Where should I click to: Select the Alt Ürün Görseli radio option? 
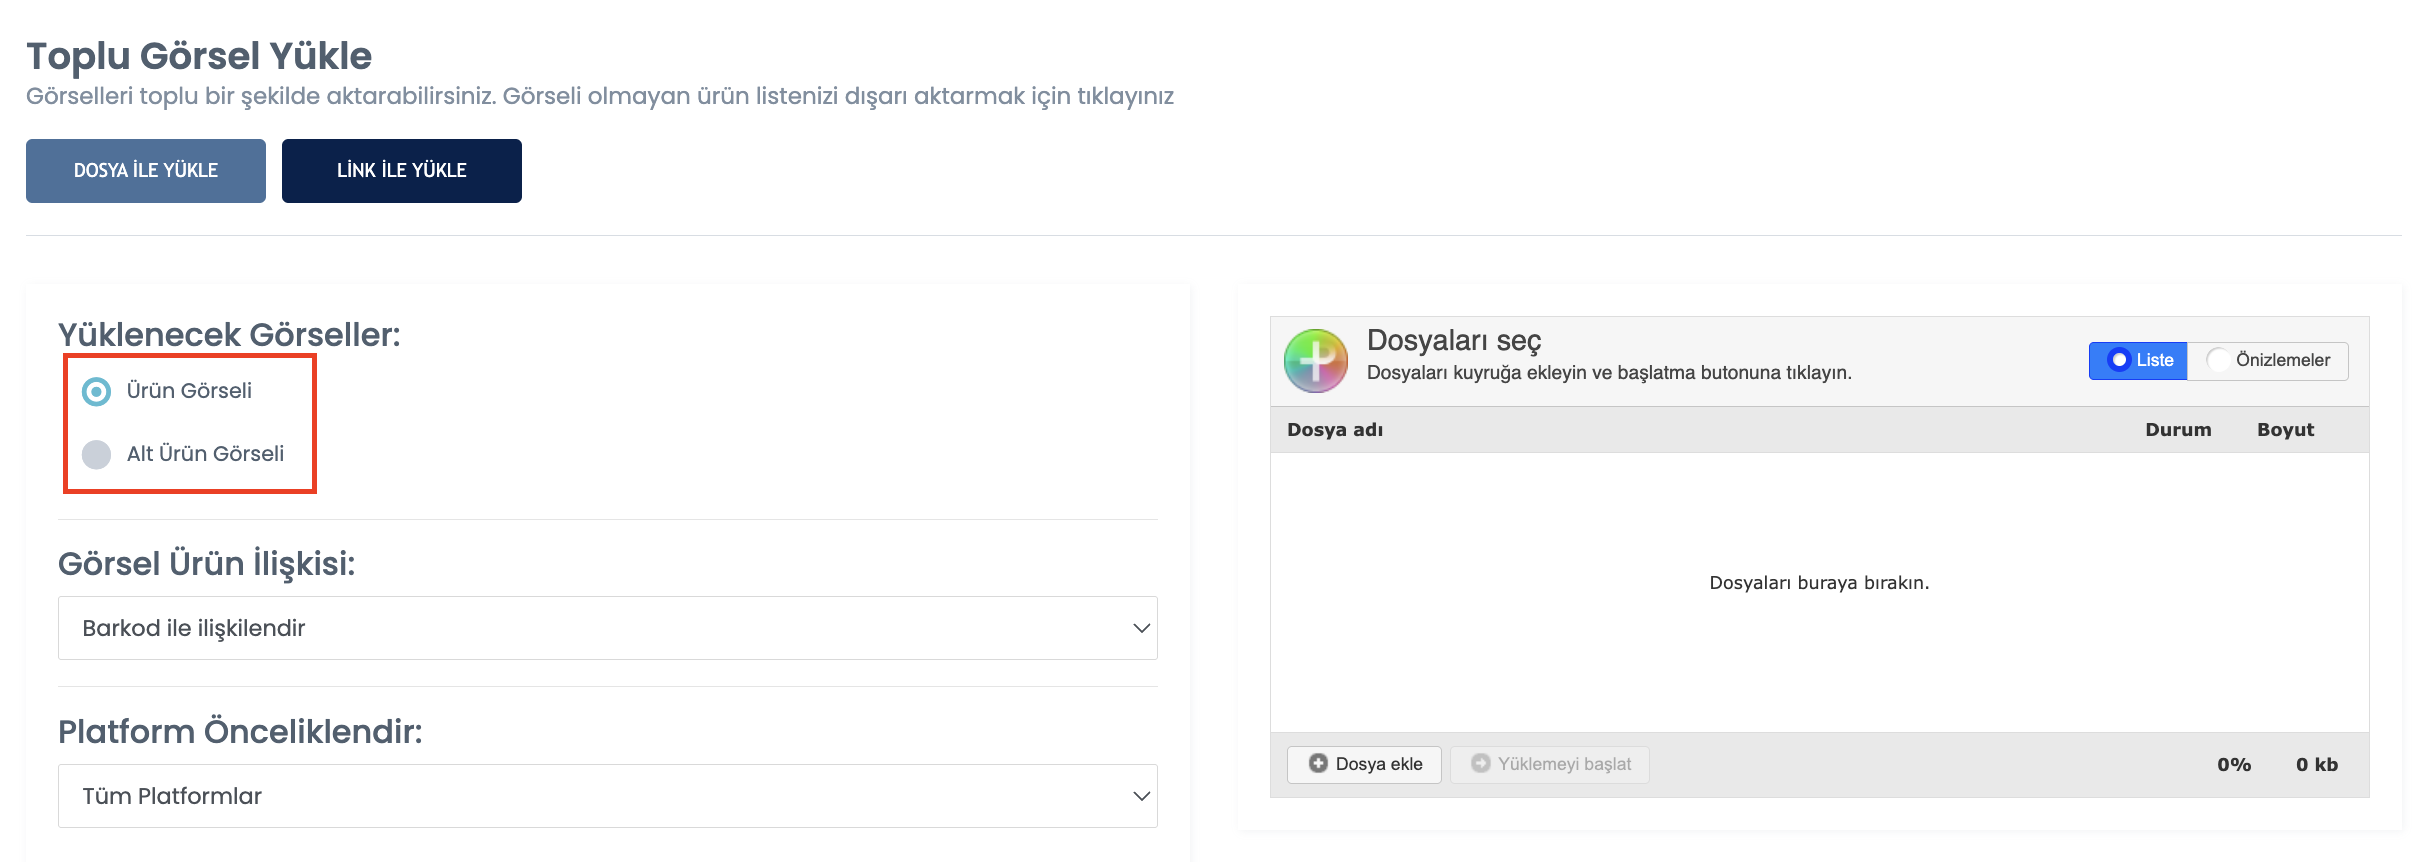tap(96, 454)
